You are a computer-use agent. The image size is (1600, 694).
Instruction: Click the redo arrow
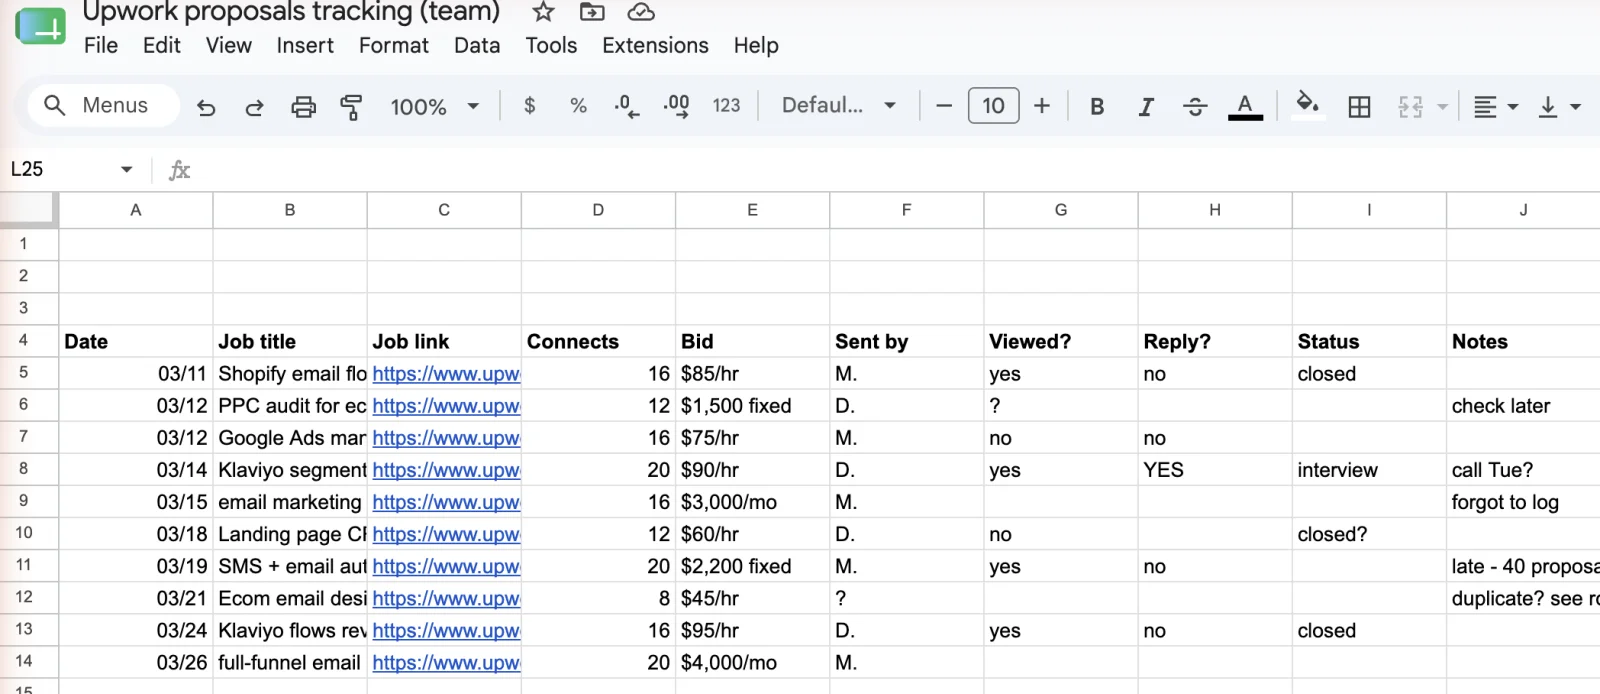click(x=254, y=107)
